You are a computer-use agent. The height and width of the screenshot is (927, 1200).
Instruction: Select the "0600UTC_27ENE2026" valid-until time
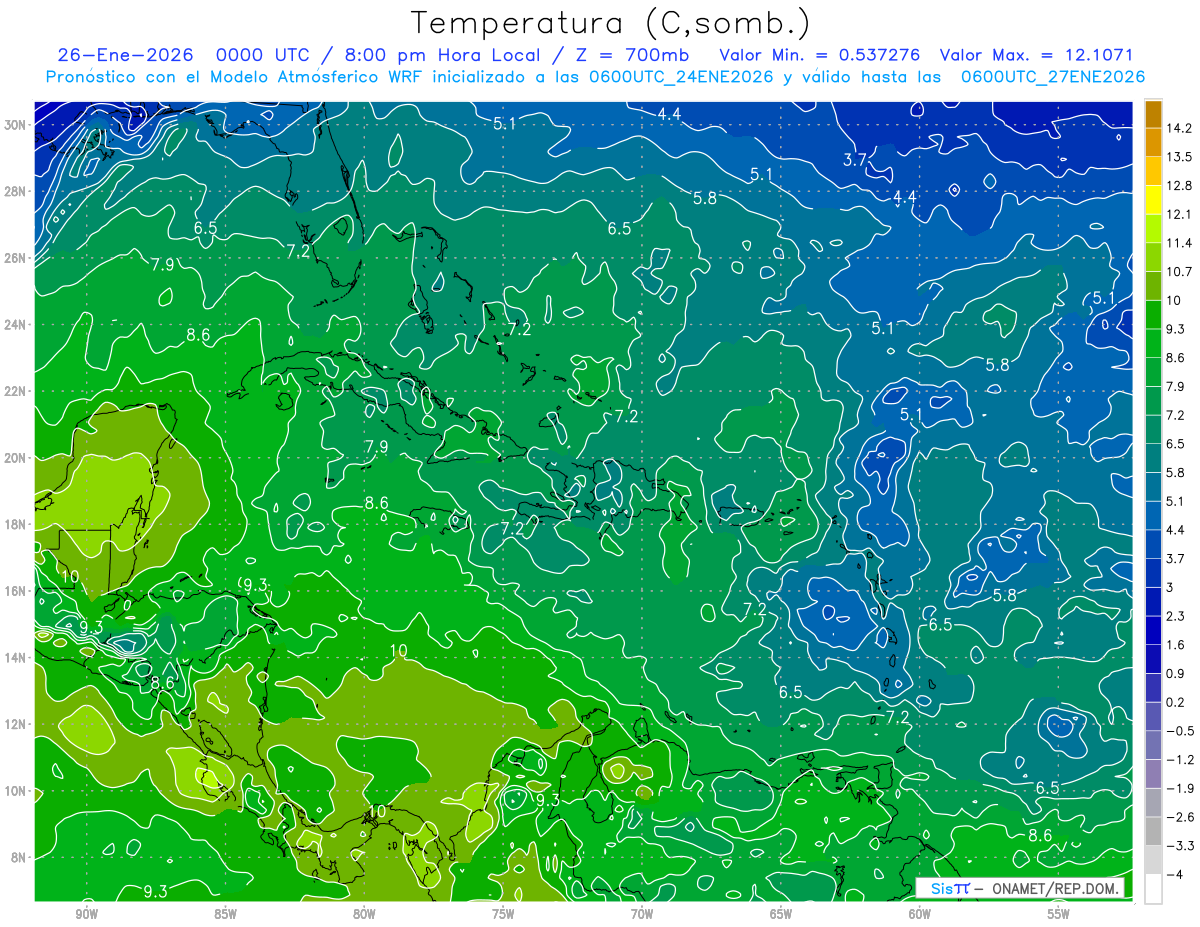pos(1053,77)
